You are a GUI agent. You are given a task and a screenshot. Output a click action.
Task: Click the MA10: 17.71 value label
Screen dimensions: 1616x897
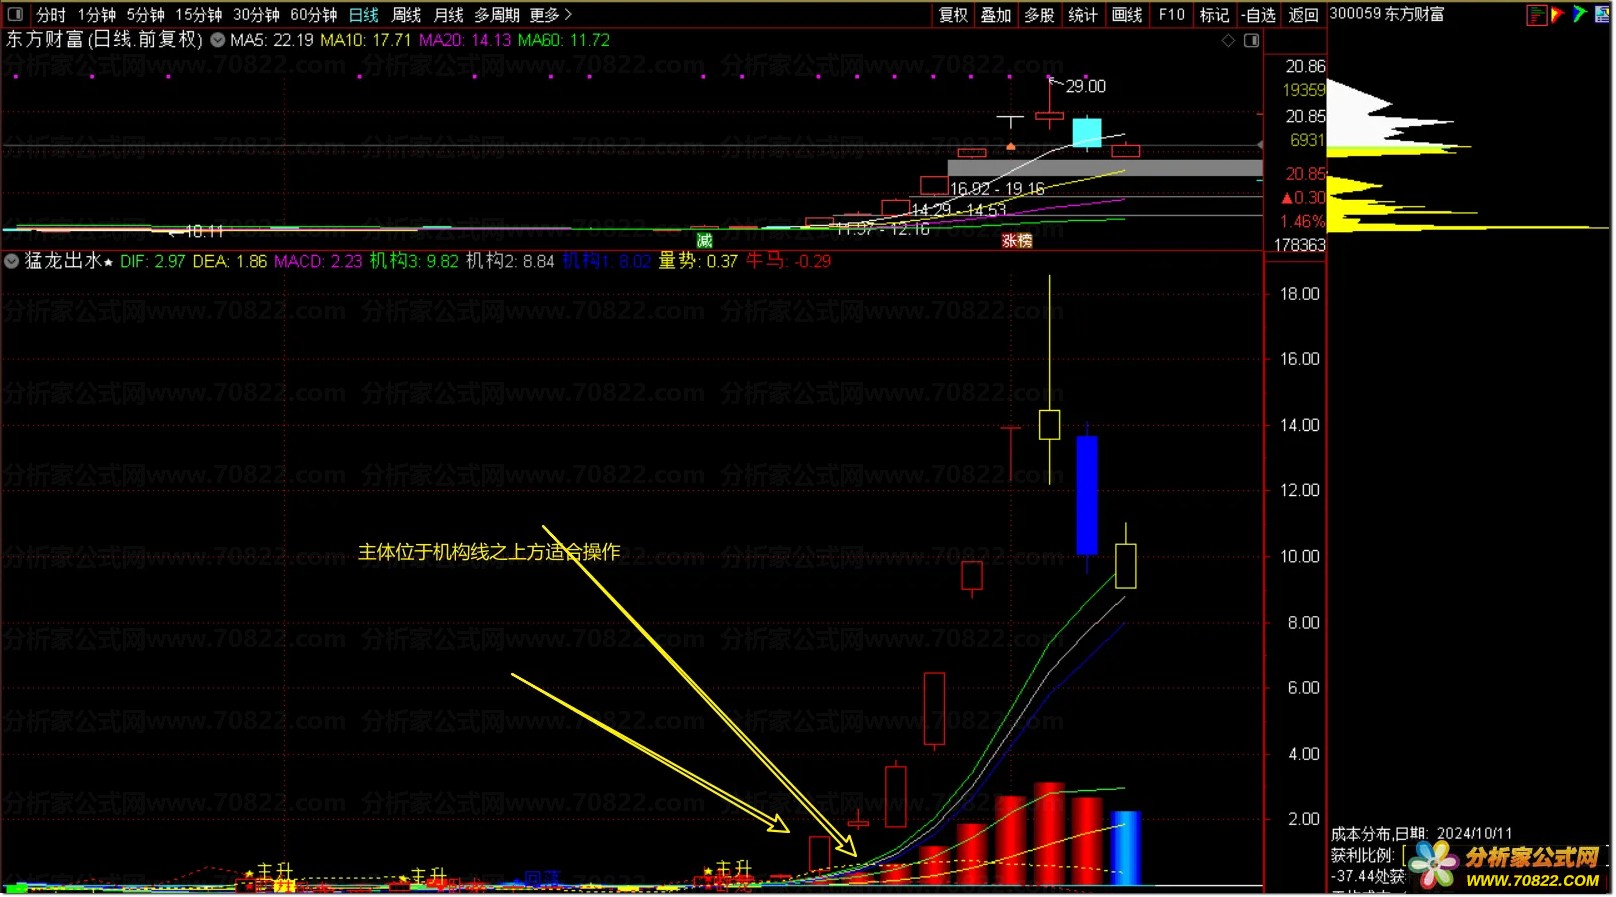(365, 40)
